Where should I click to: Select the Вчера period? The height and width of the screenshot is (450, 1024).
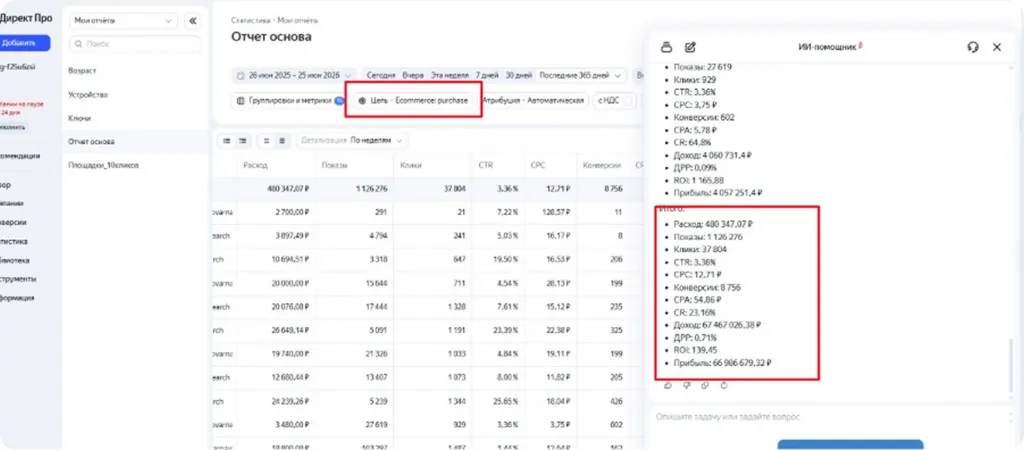[413, 75]
